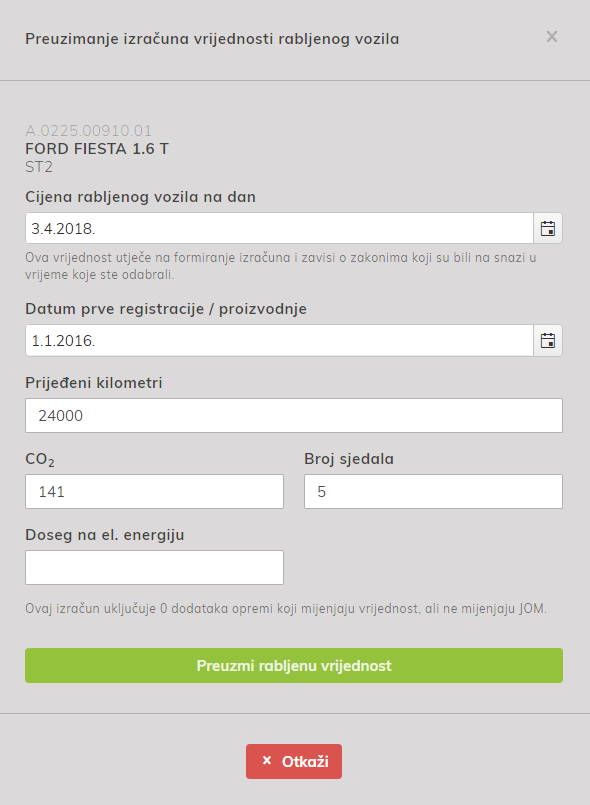Click the CO2 label text
590x805 pixels.
[x=40, y=459]
